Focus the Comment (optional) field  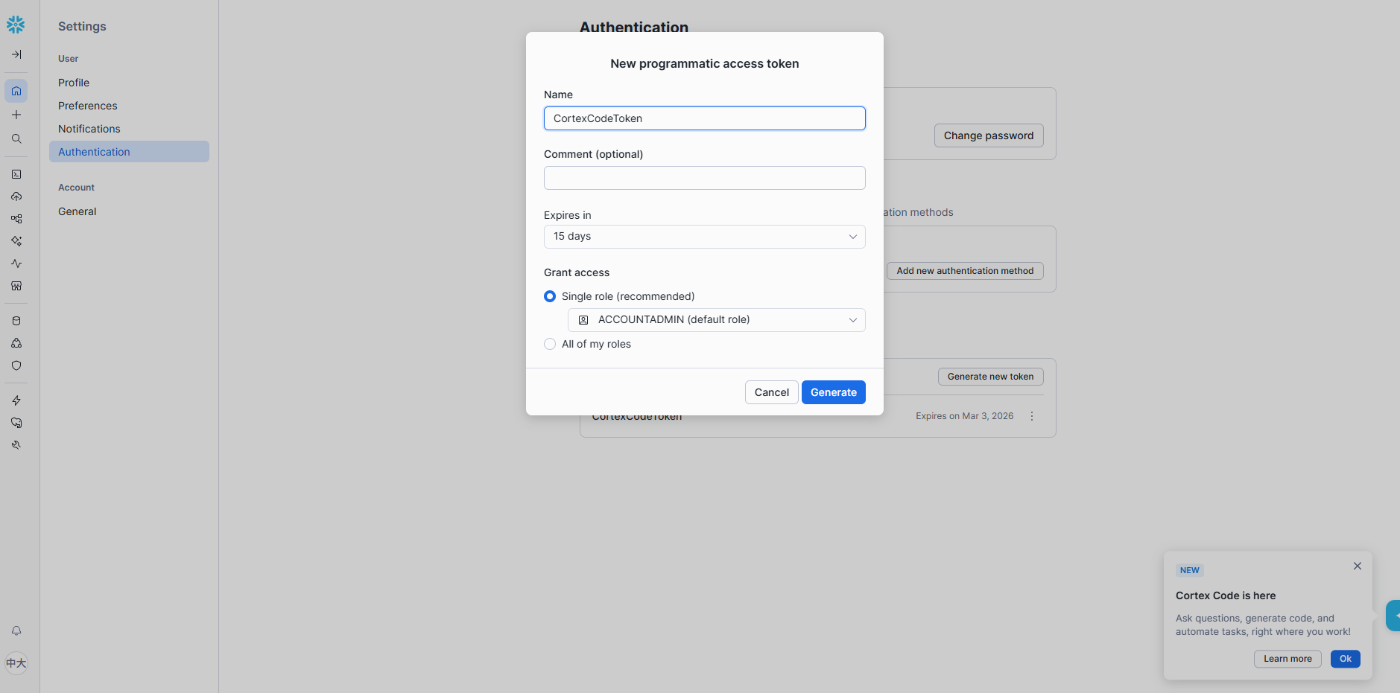click(705, 178)
